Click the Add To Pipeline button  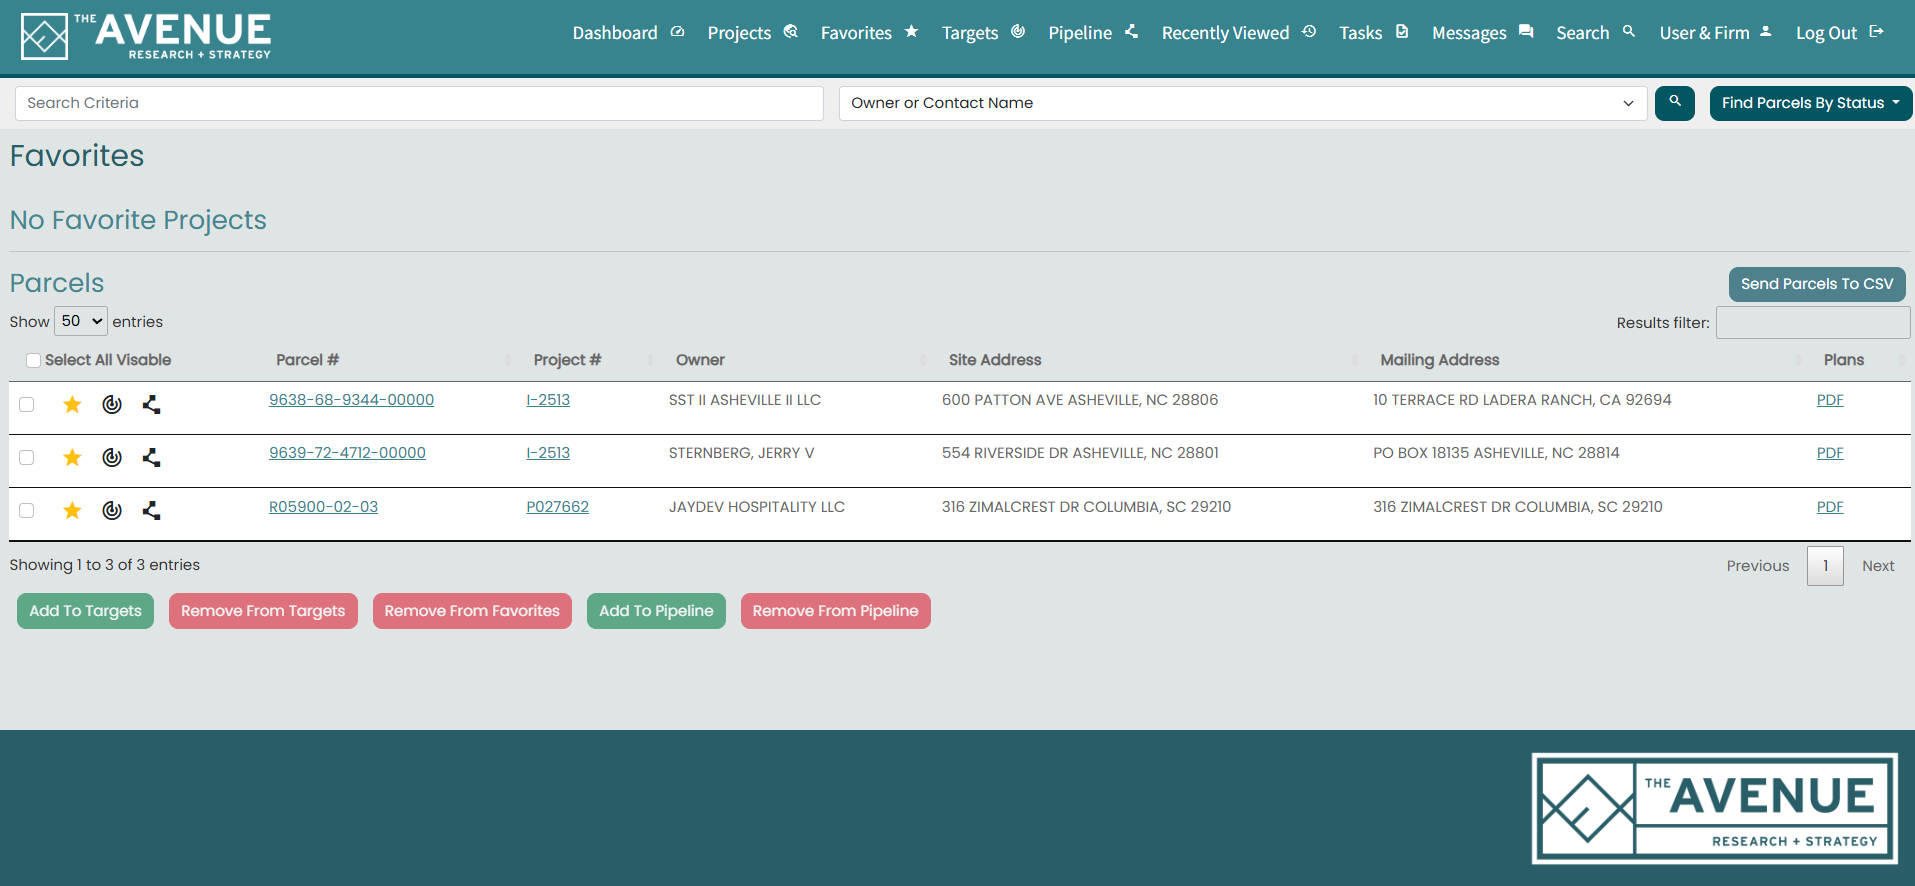[x=656, y=611]
